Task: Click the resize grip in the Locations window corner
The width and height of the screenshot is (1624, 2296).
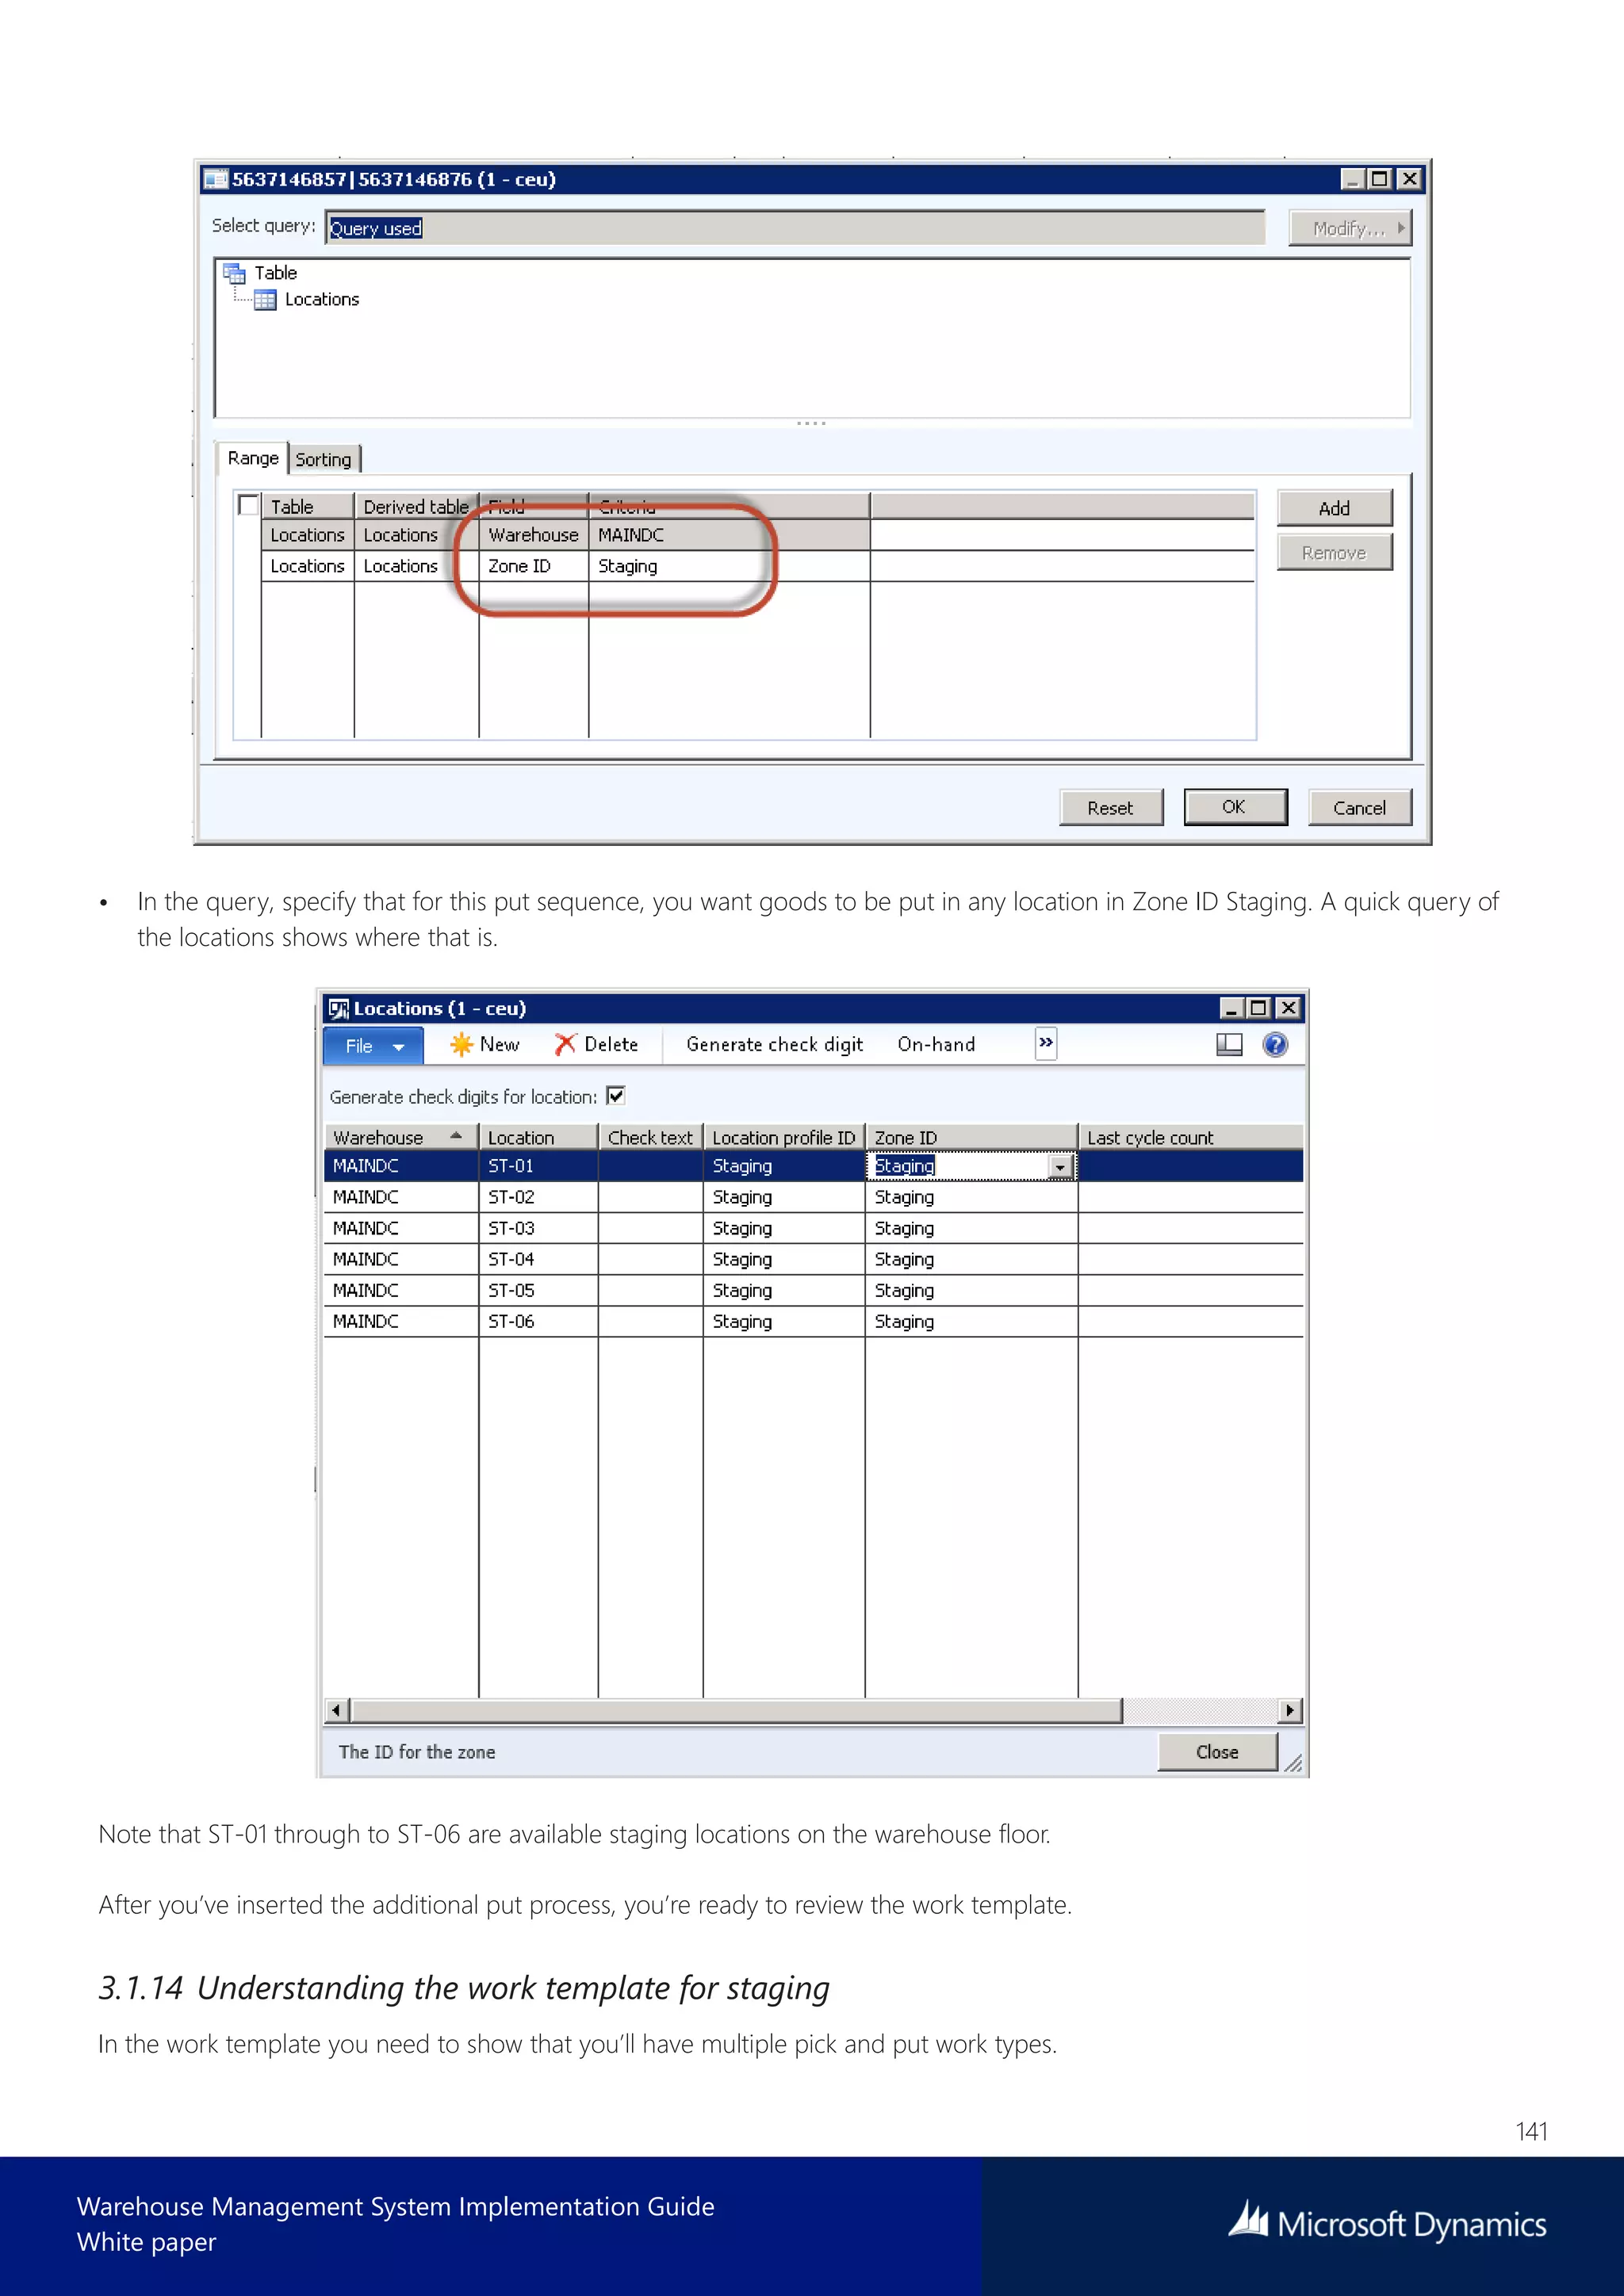Action: 1293,1763
